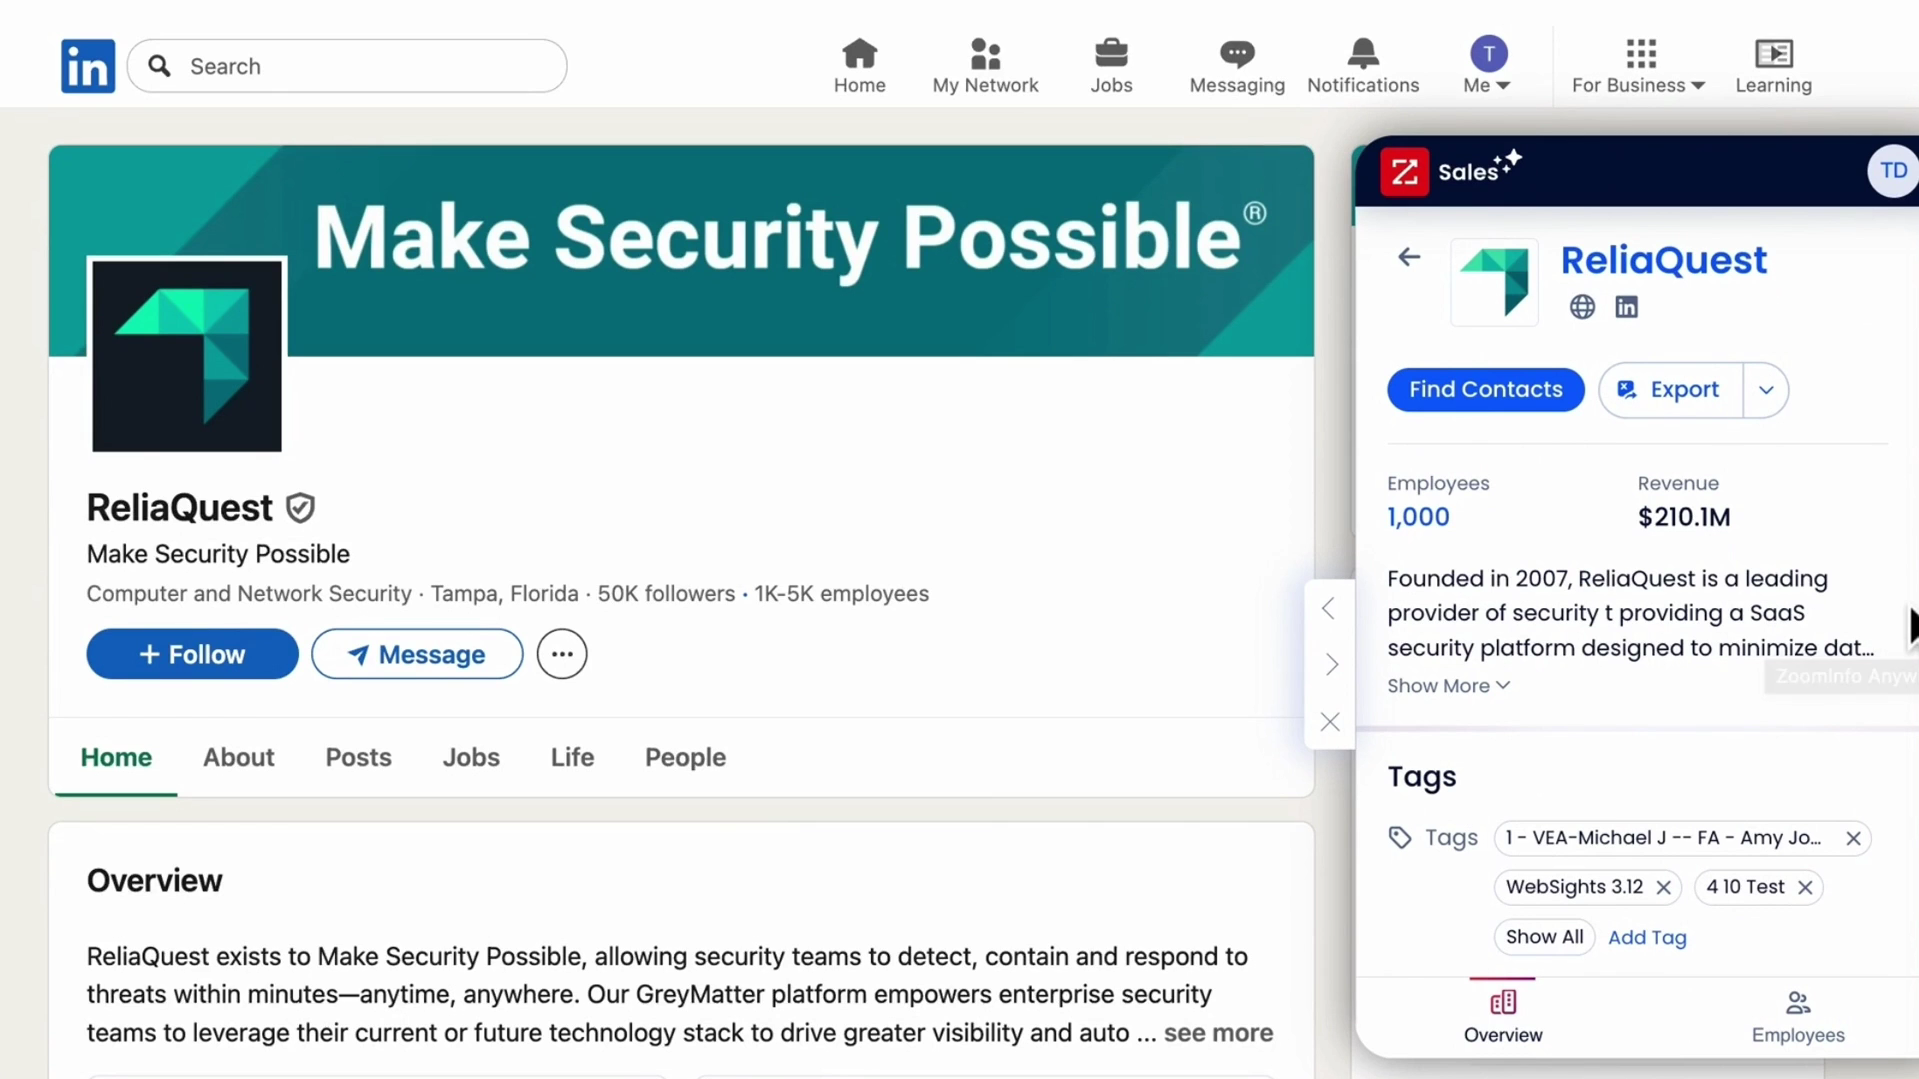
Task: Click the Add Tag link
Action: (1647, 938)
